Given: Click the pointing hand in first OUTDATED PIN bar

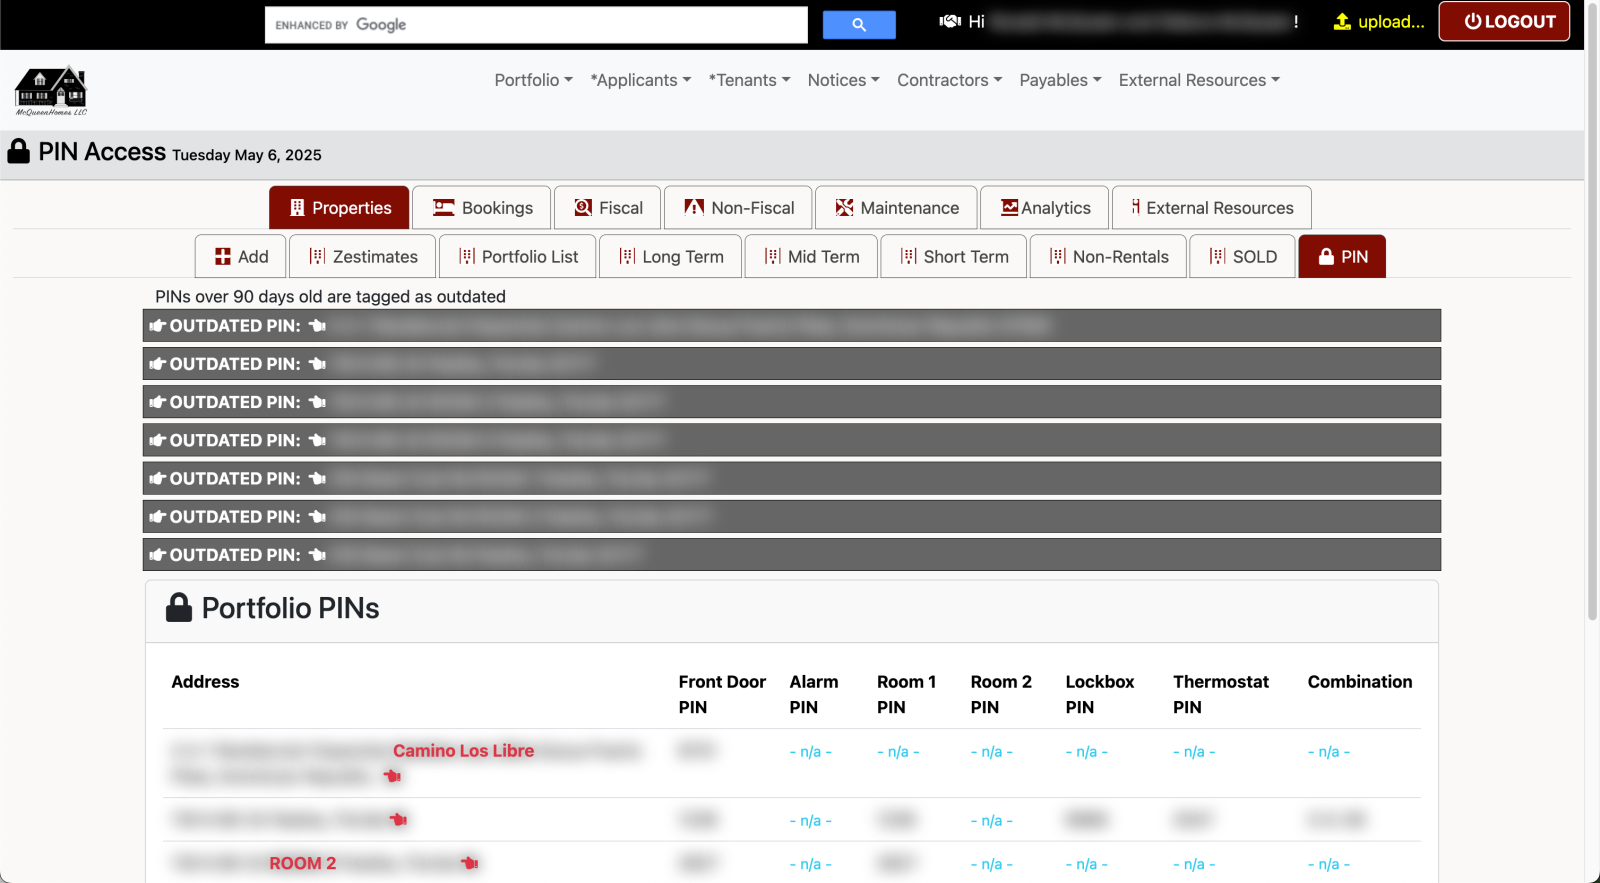Looking at the screenshot, I should [x=318, y=326].
